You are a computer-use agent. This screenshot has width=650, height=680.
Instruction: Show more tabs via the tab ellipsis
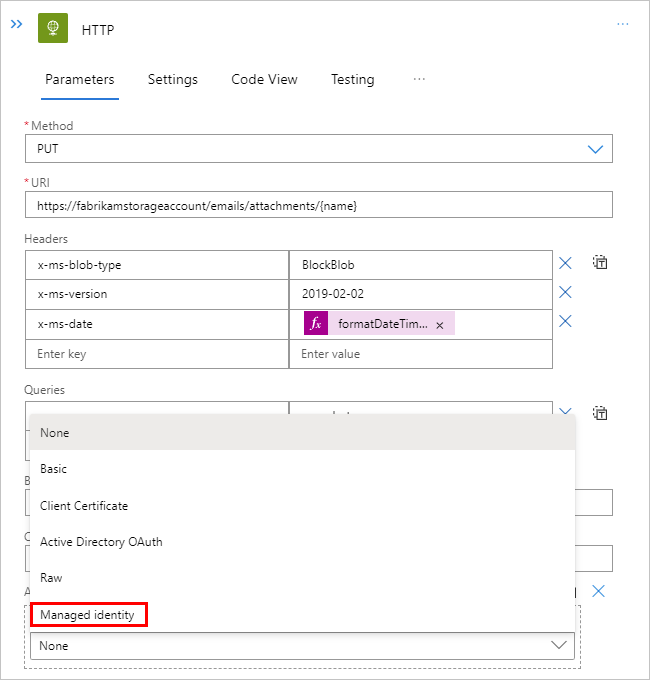point(419,79)
